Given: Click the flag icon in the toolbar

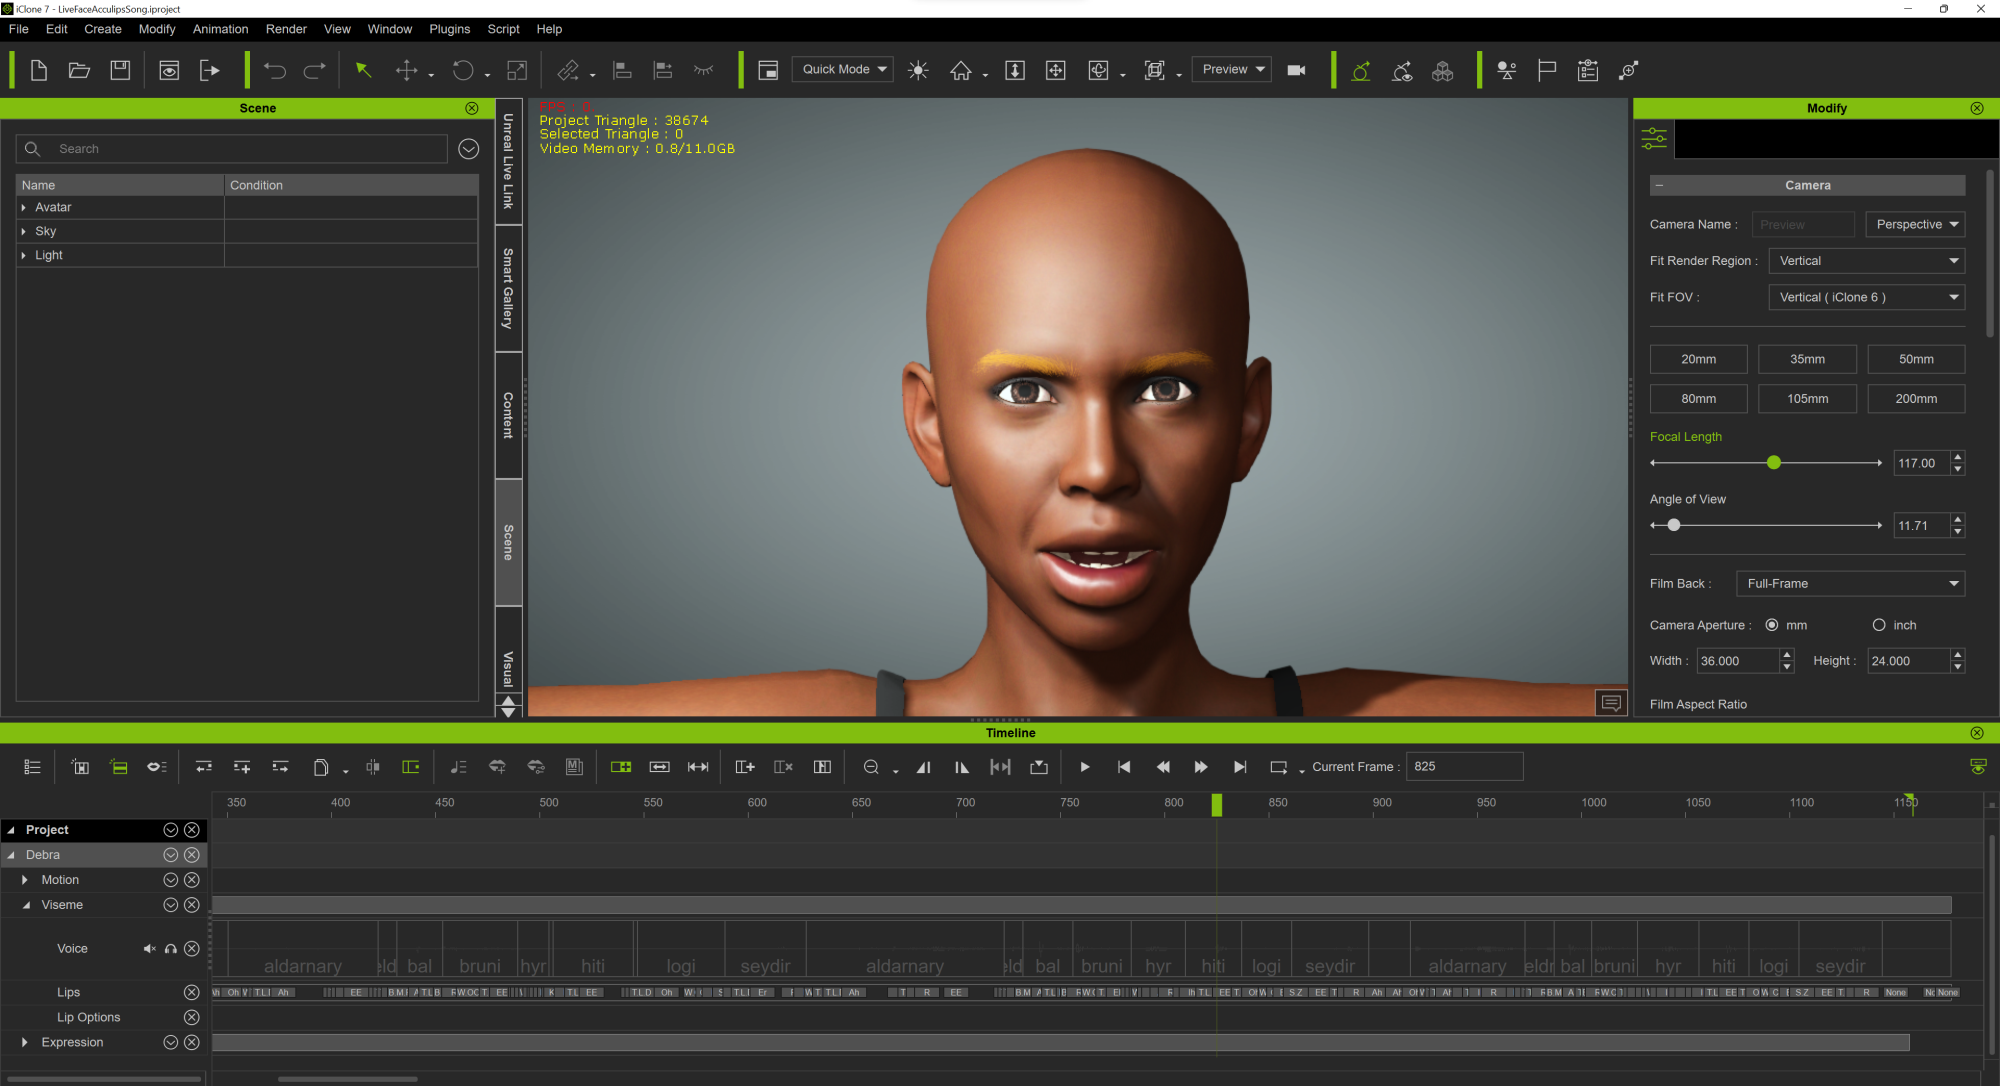Looking at the screenshot, I should [x=1547, y=70].
